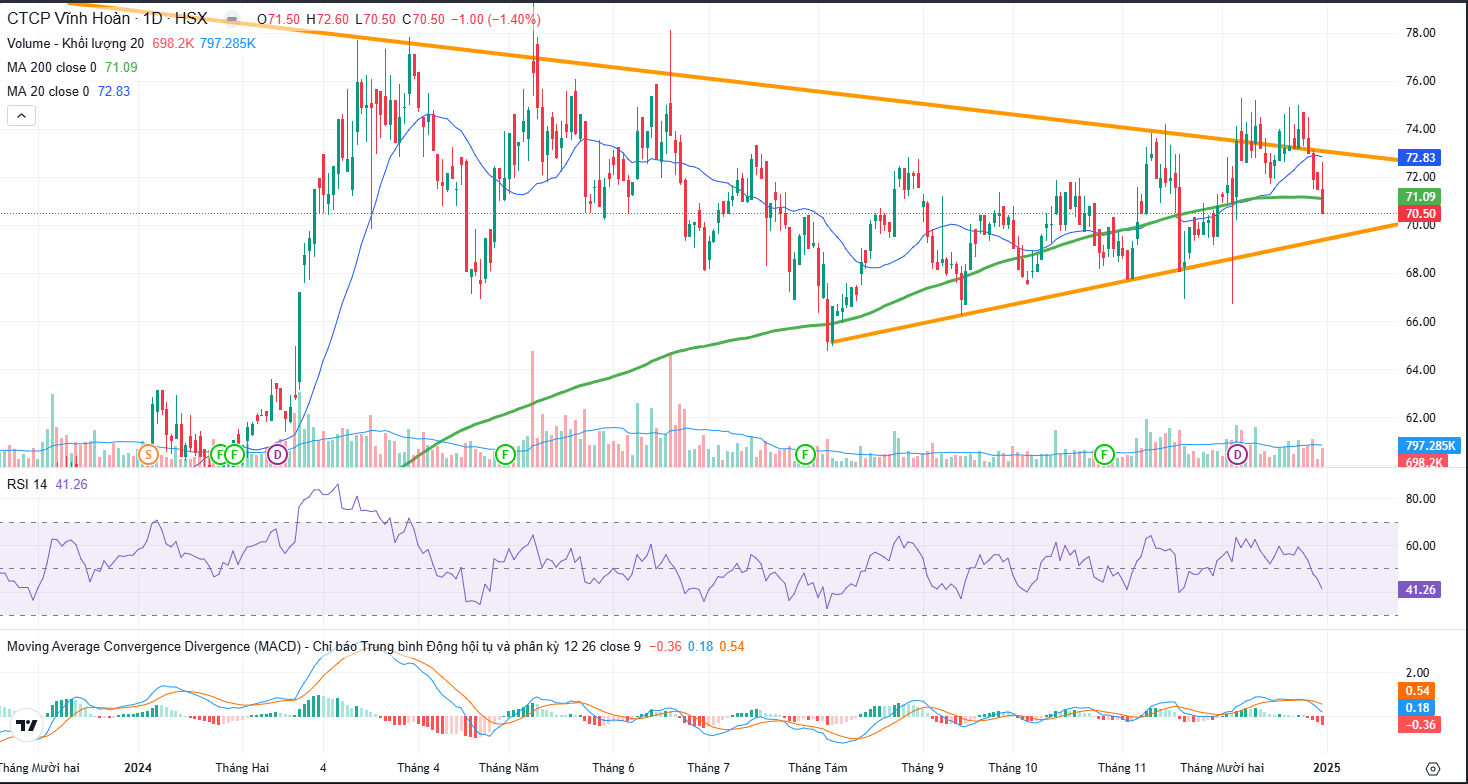Click the C70.50 close value in header
This screenshot has height=784, width=1468.
click(x=423, y=19)
